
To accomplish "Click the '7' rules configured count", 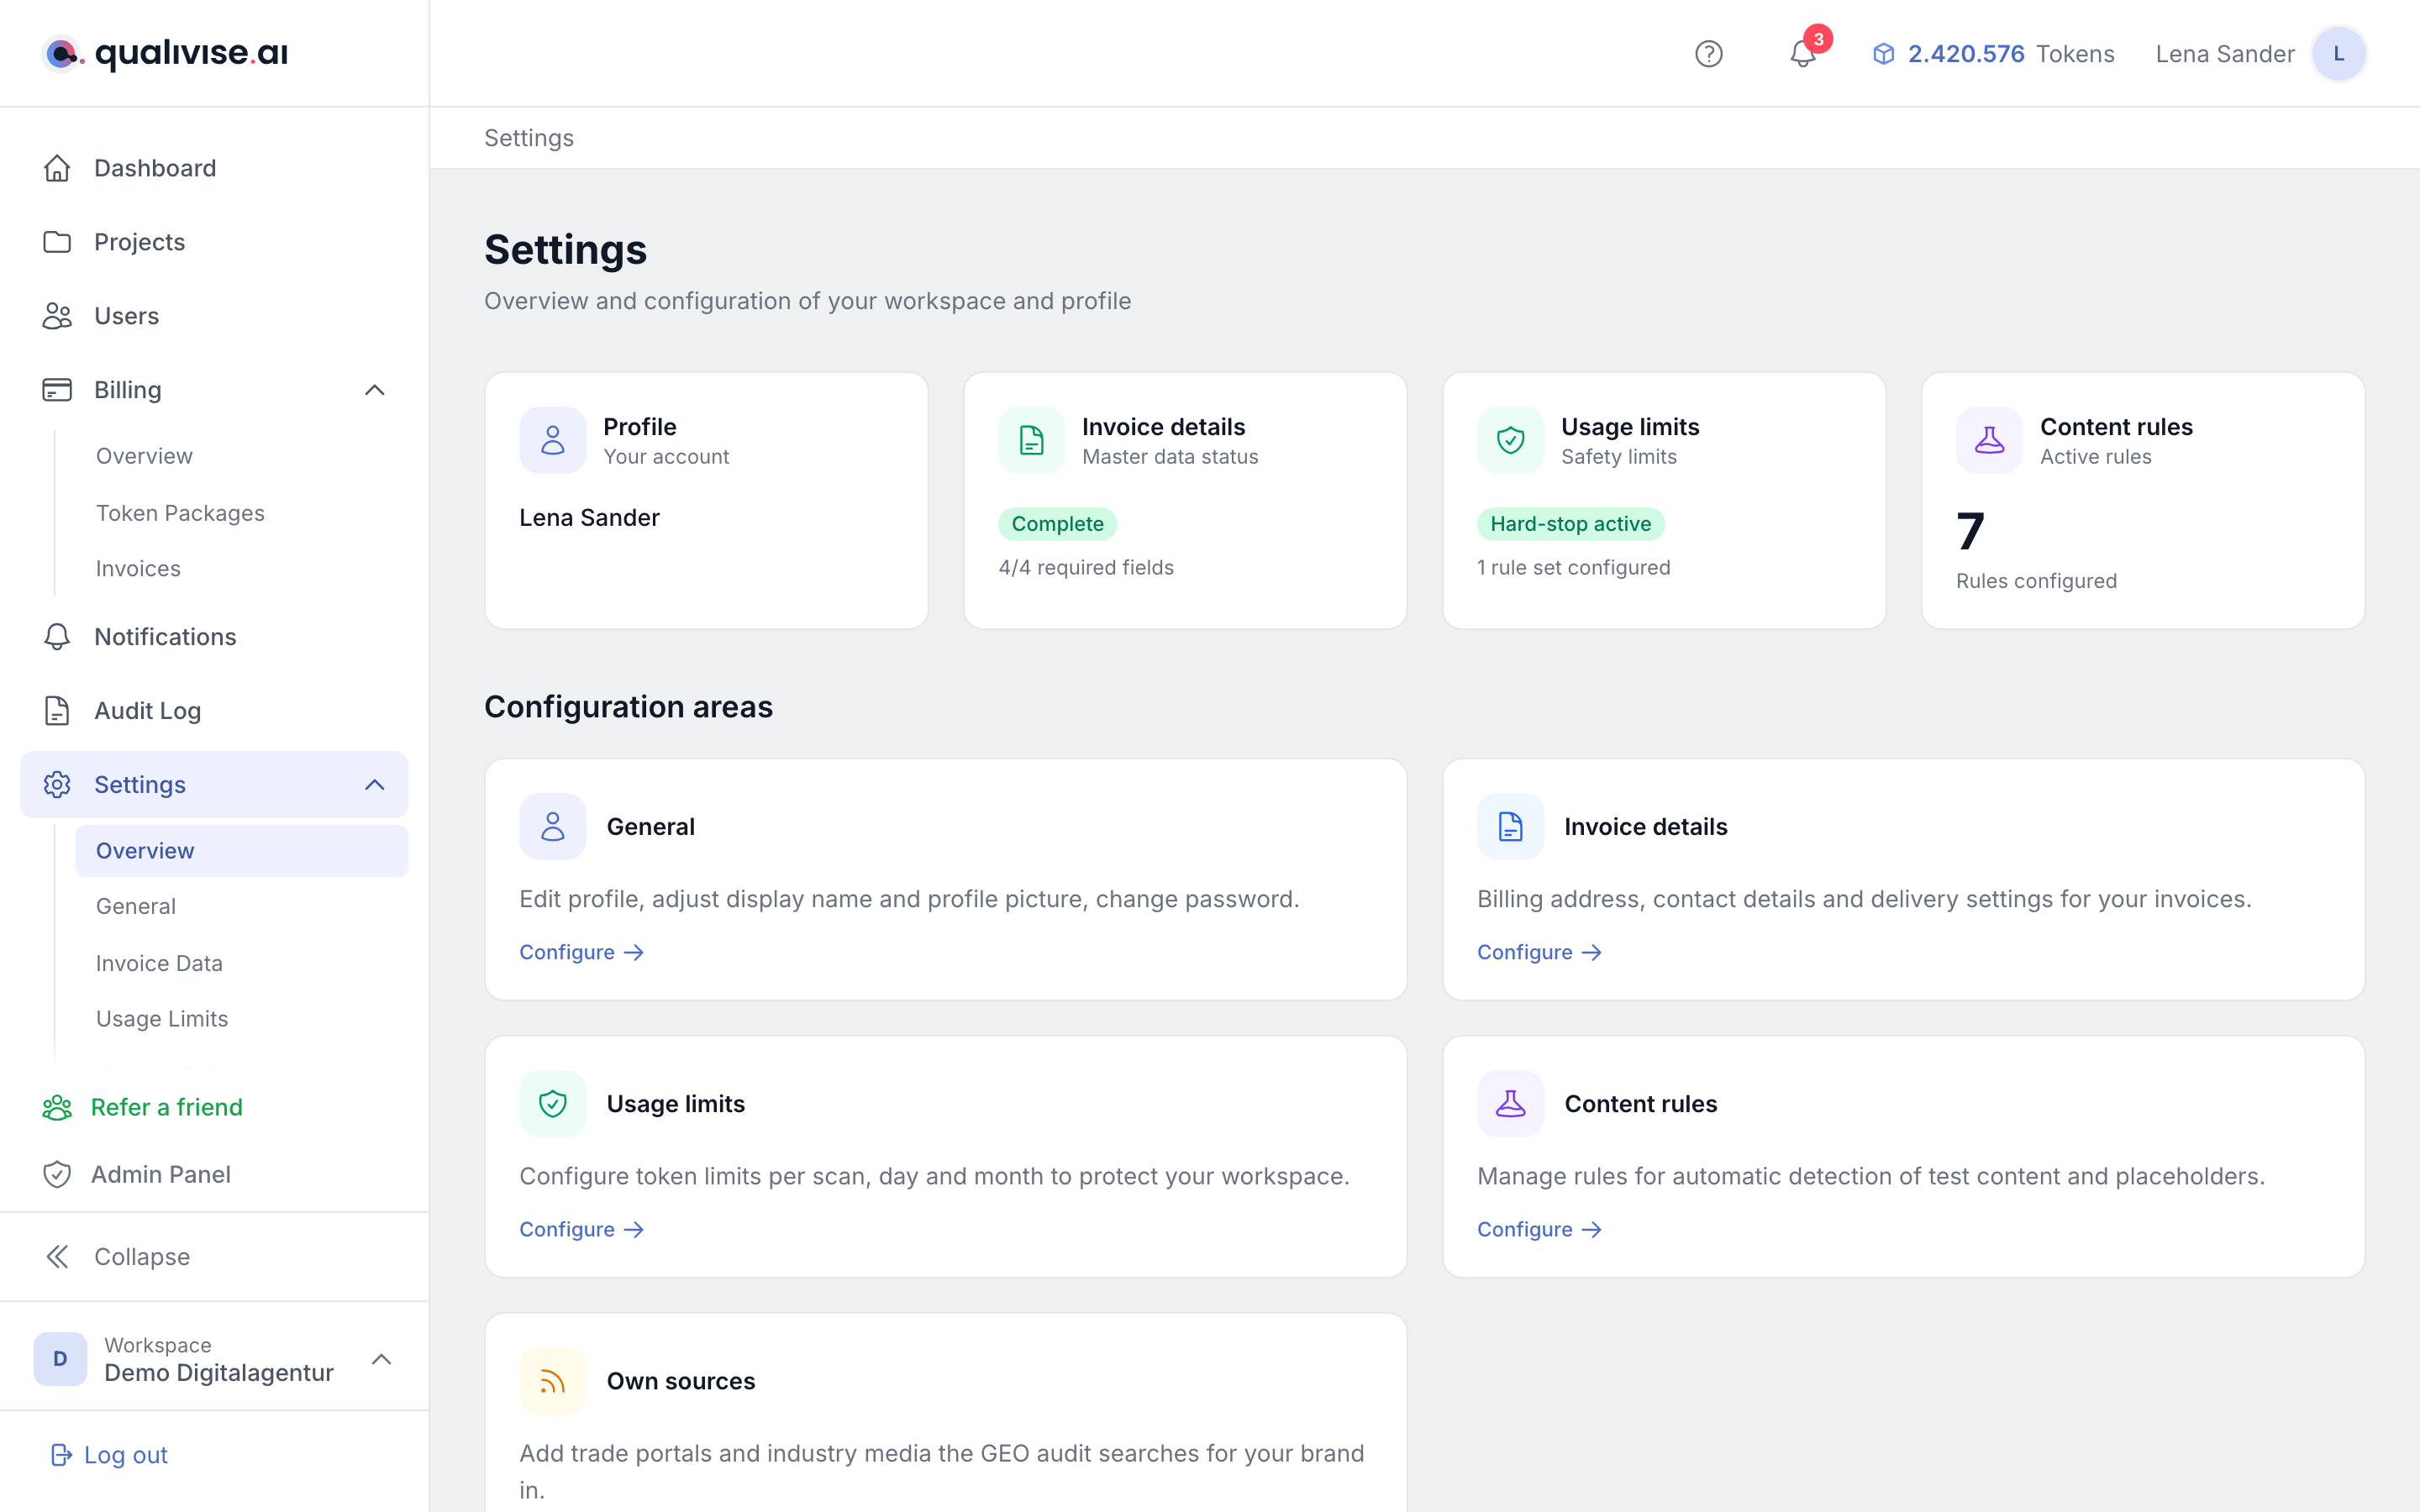I will (1970, 531).
